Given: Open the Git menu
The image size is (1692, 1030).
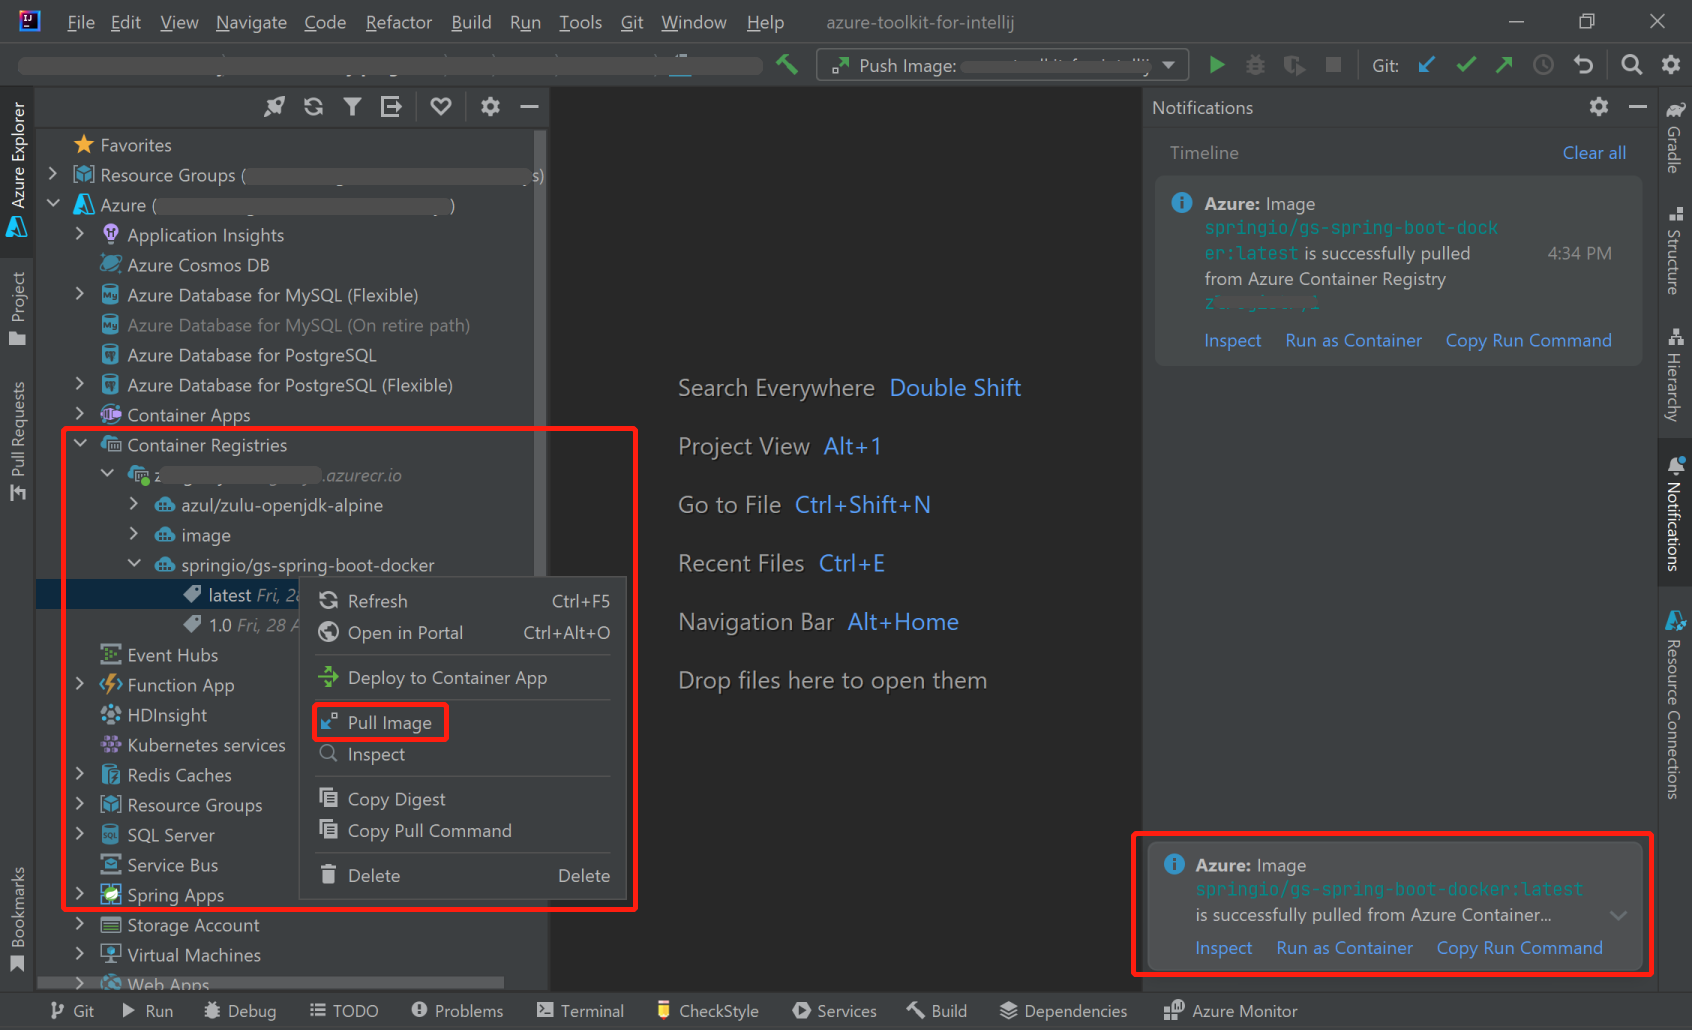Looking at the screenshot, I should point(631,22).
